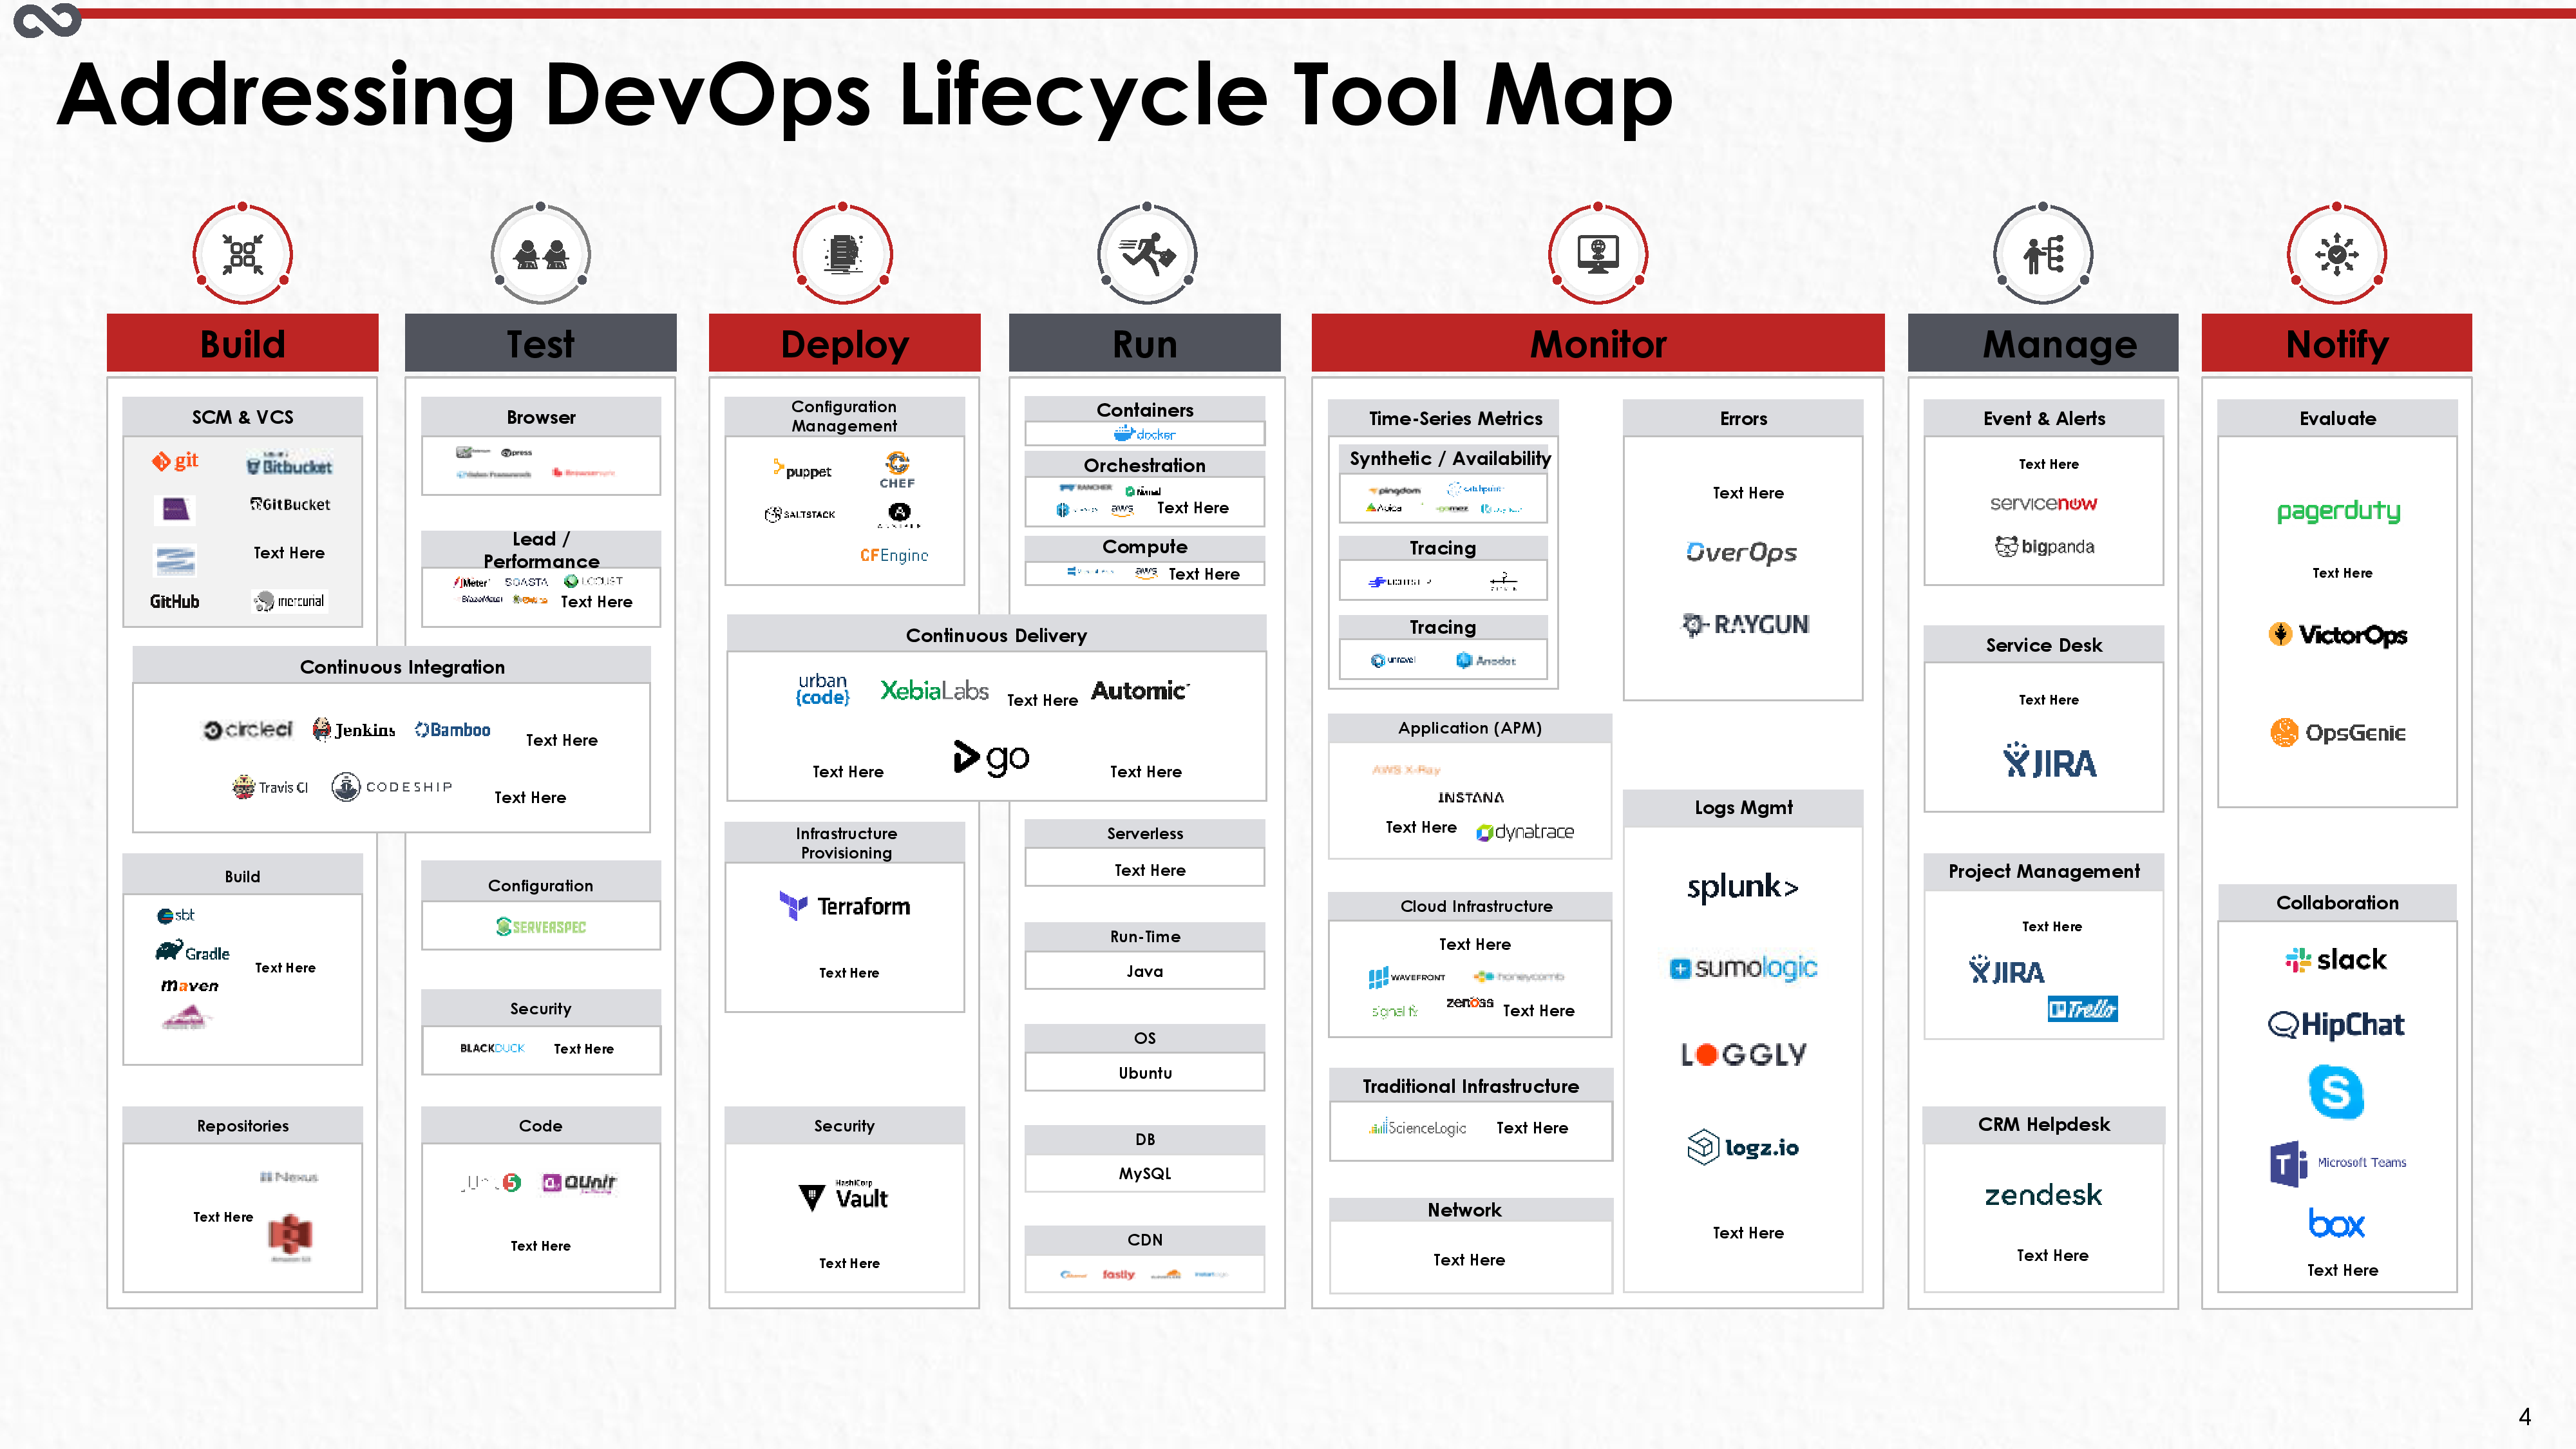Click the Test stage people icon
2576x1449 pixels.
click(x=541, y=254)
